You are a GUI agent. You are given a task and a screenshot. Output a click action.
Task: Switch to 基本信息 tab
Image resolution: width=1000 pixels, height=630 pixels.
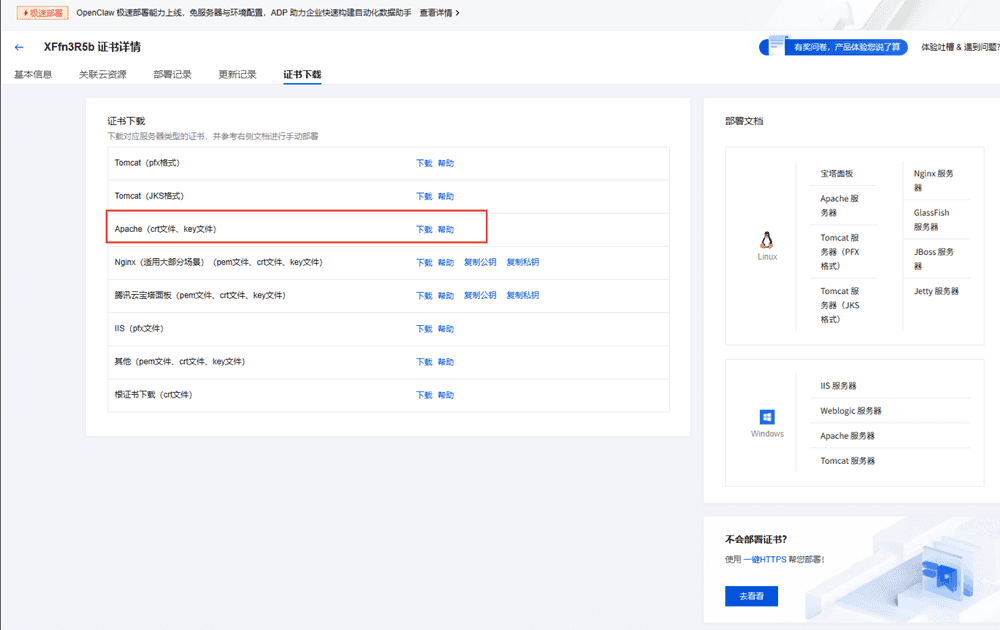[x=33, y=75]
